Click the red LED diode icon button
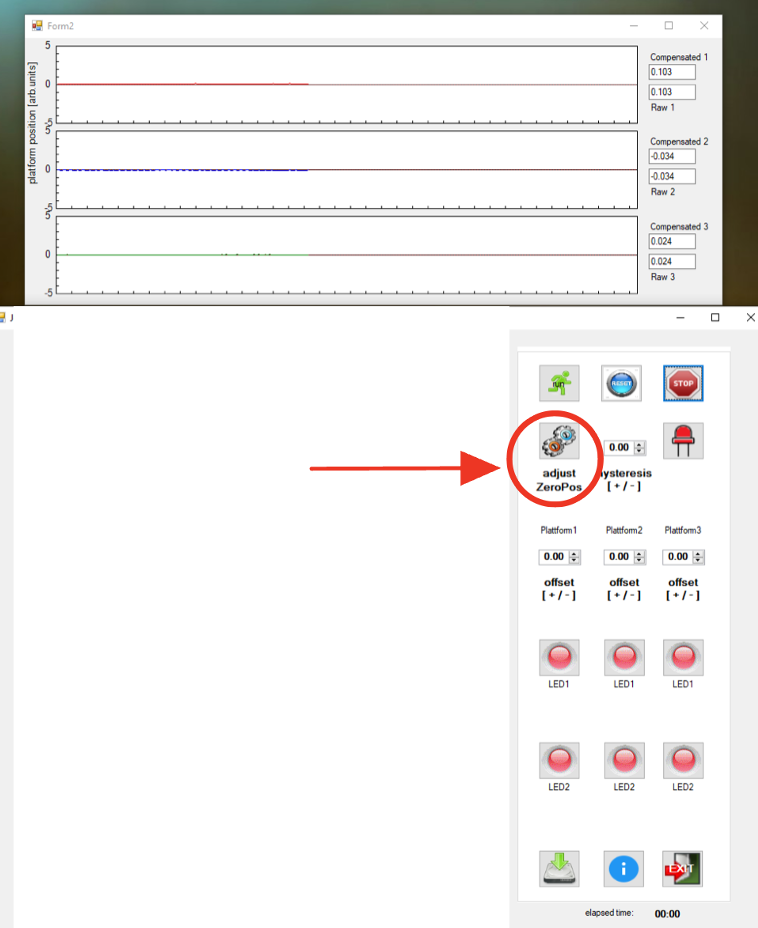The width and height of the screenshot is (758, 928). coord(684,440)
